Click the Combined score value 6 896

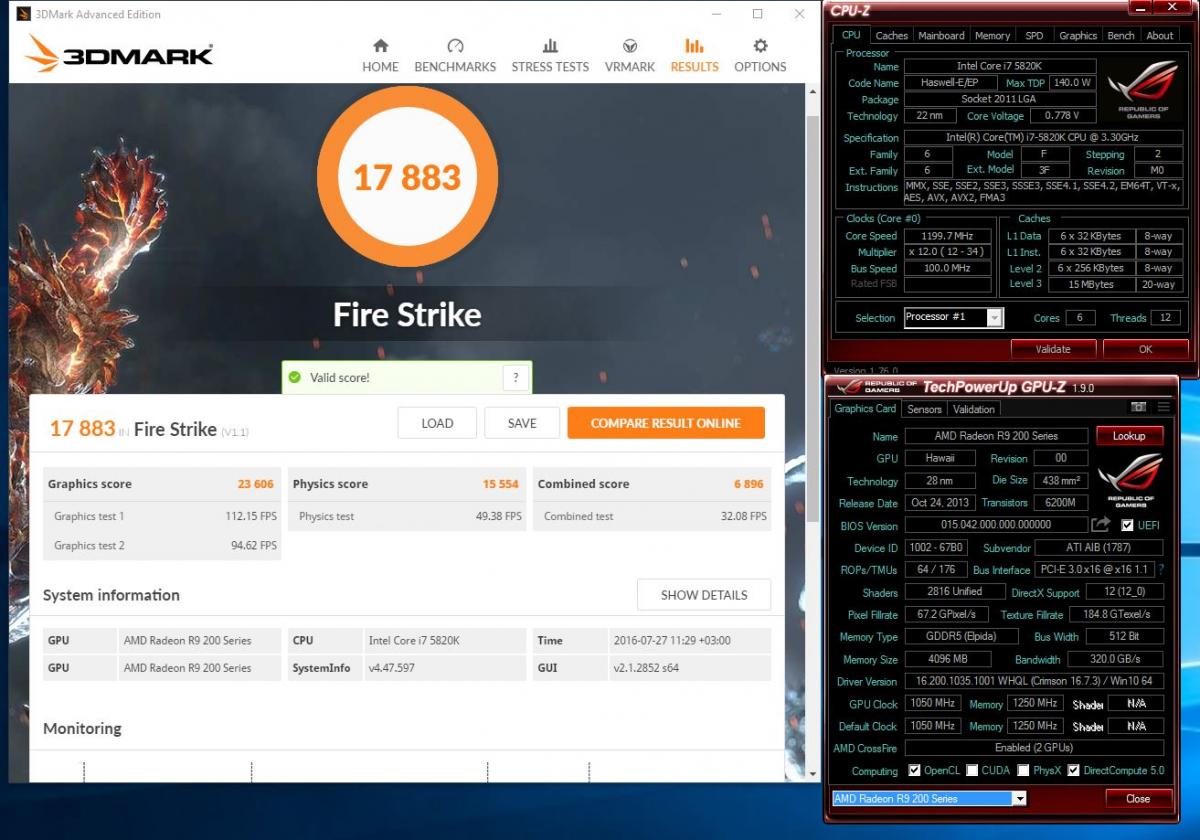pos(749,484)
